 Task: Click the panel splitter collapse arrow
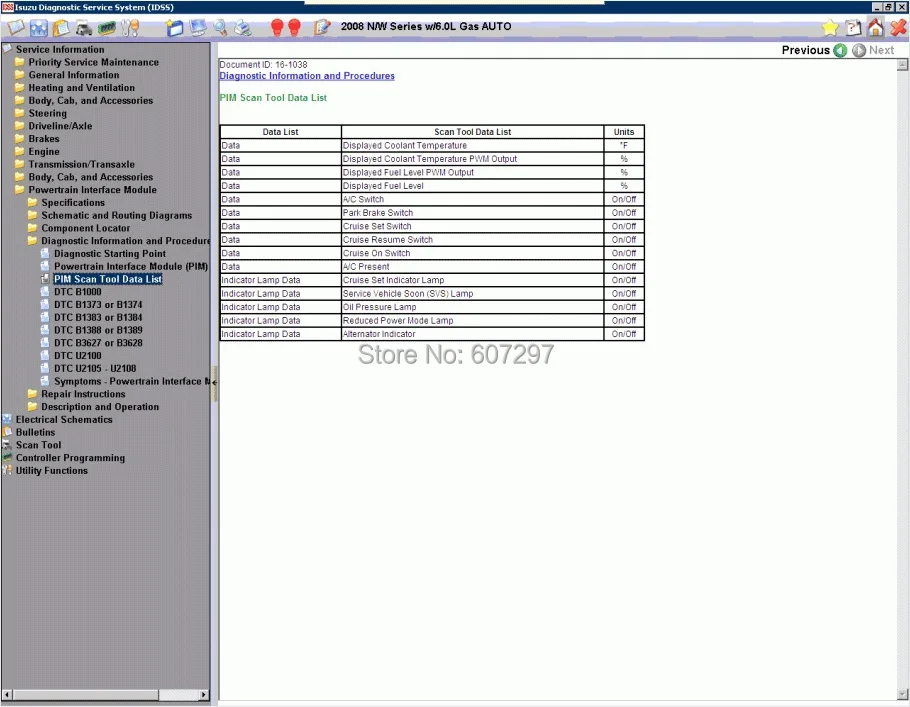pyautogui.click(x=215, y=383)
